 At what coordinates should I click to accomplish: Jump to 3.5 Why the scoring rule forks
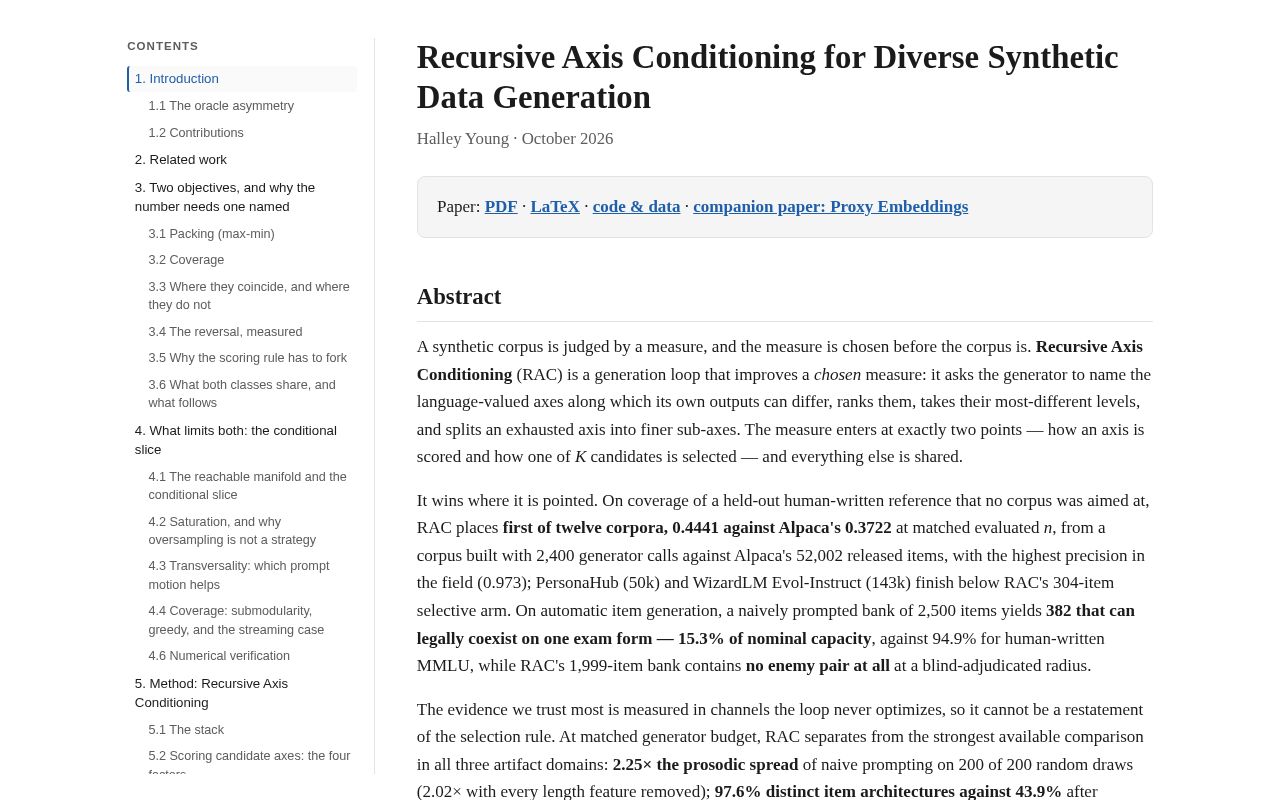tap(248, 358)
